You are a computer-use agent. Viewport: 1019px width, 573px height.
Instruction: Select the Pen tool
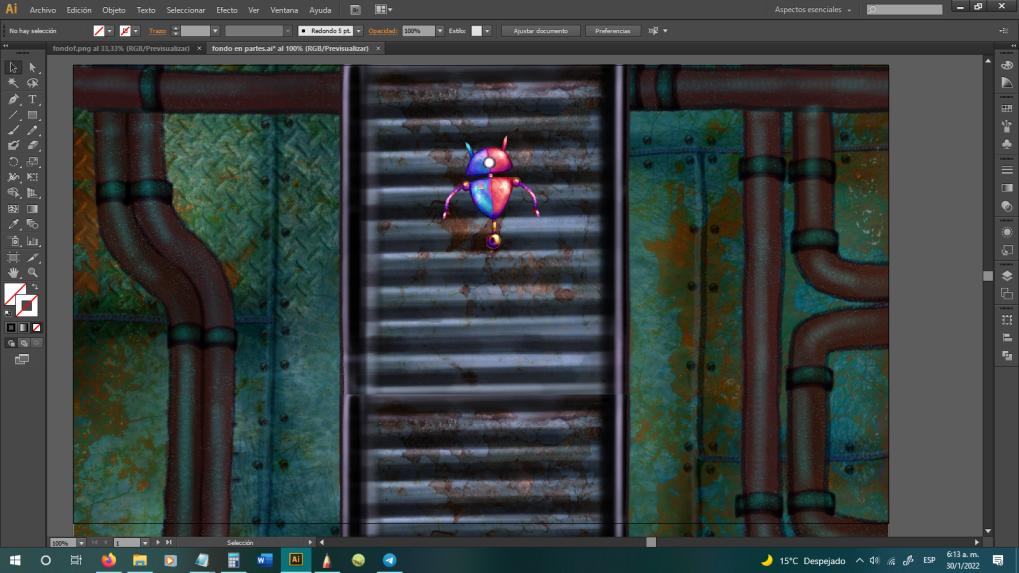(x=13, y=99)
